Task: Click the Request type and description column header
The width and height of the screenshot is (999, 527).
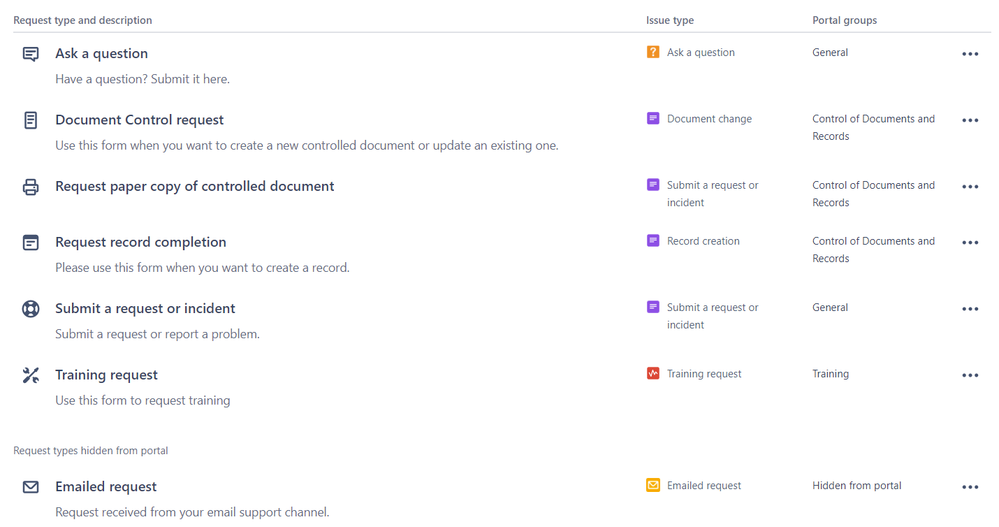Action: click(83, 20)
